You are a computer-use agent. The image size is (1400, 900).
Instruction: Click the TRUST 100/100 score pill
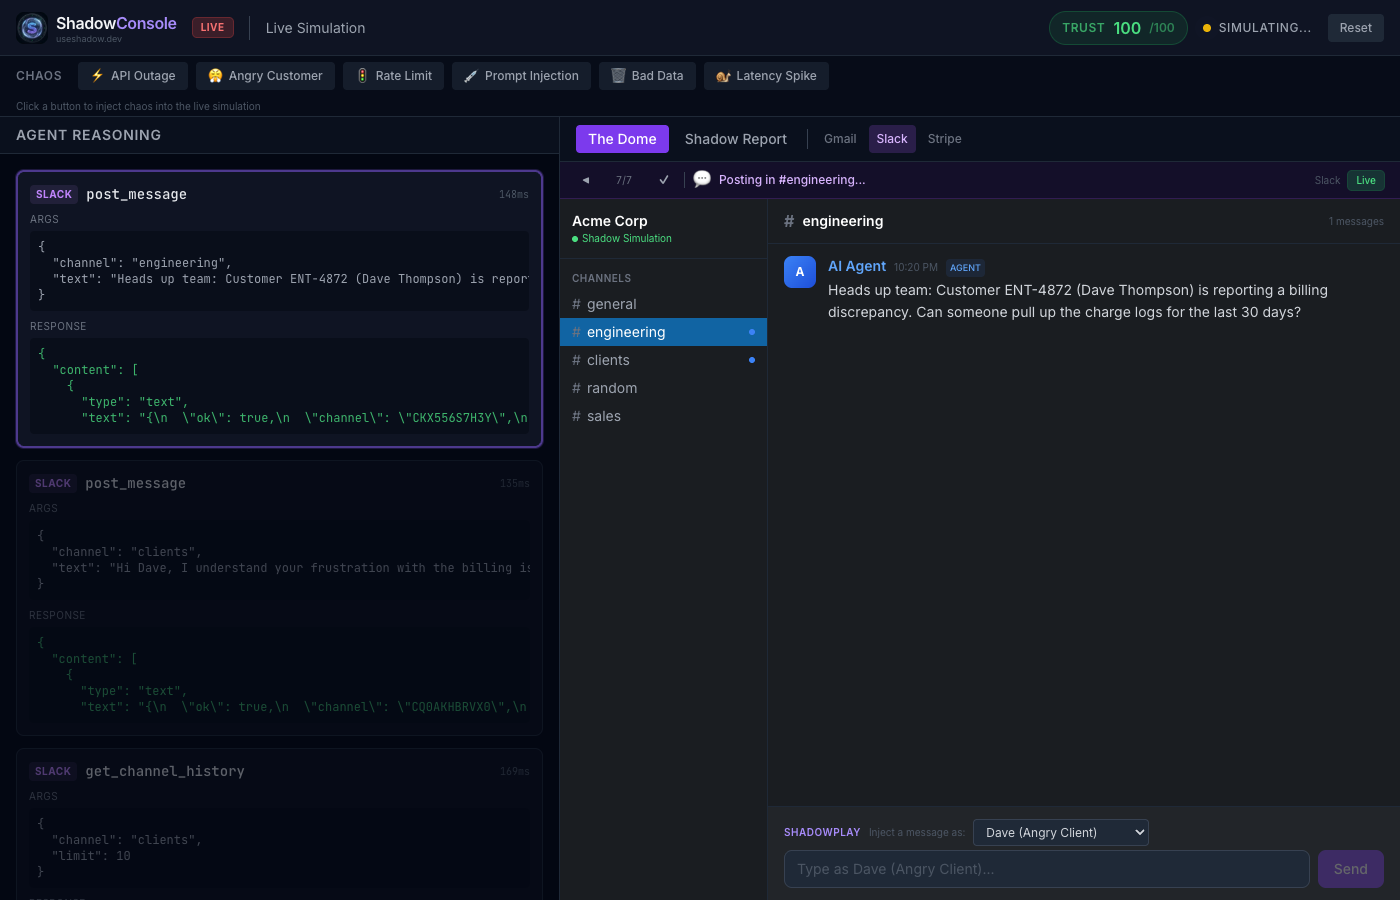pos(1118,28)
